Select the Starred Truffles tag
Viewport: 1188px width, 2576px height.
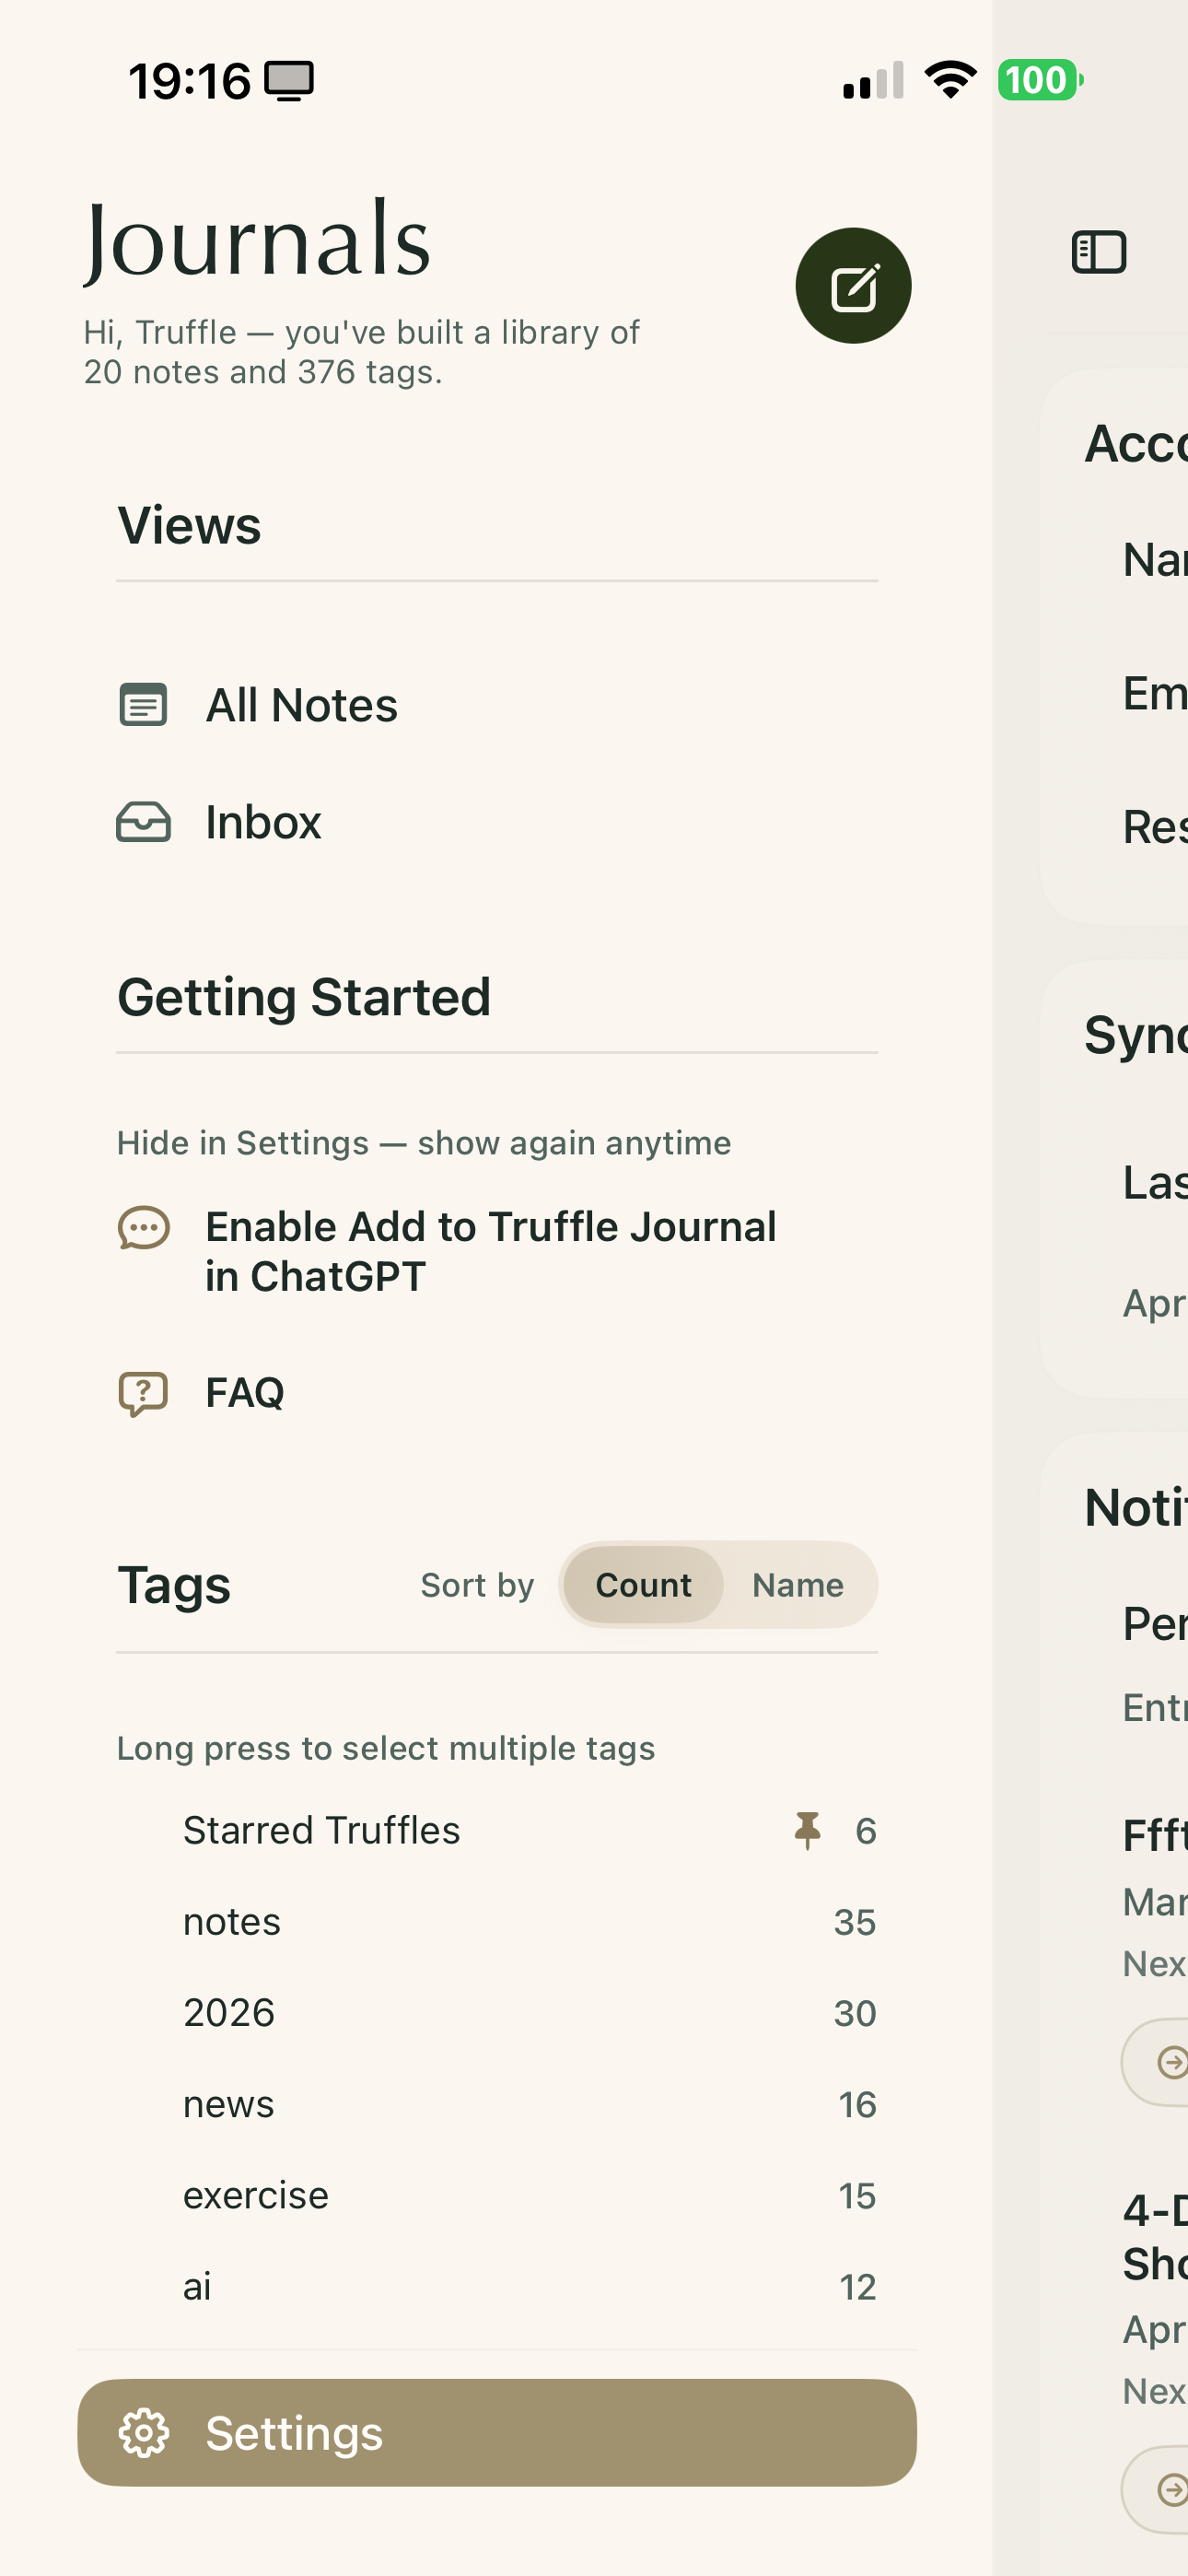coord(497,1830)
